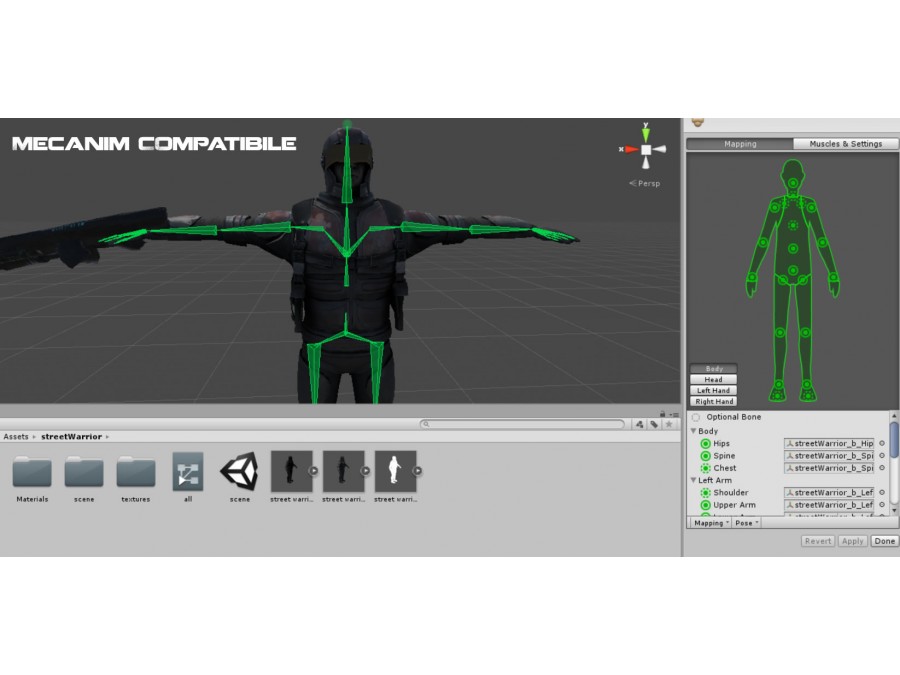Open the Pose dropdown
This screenshot has height=675, width=900.
click(x=747, y=523)
